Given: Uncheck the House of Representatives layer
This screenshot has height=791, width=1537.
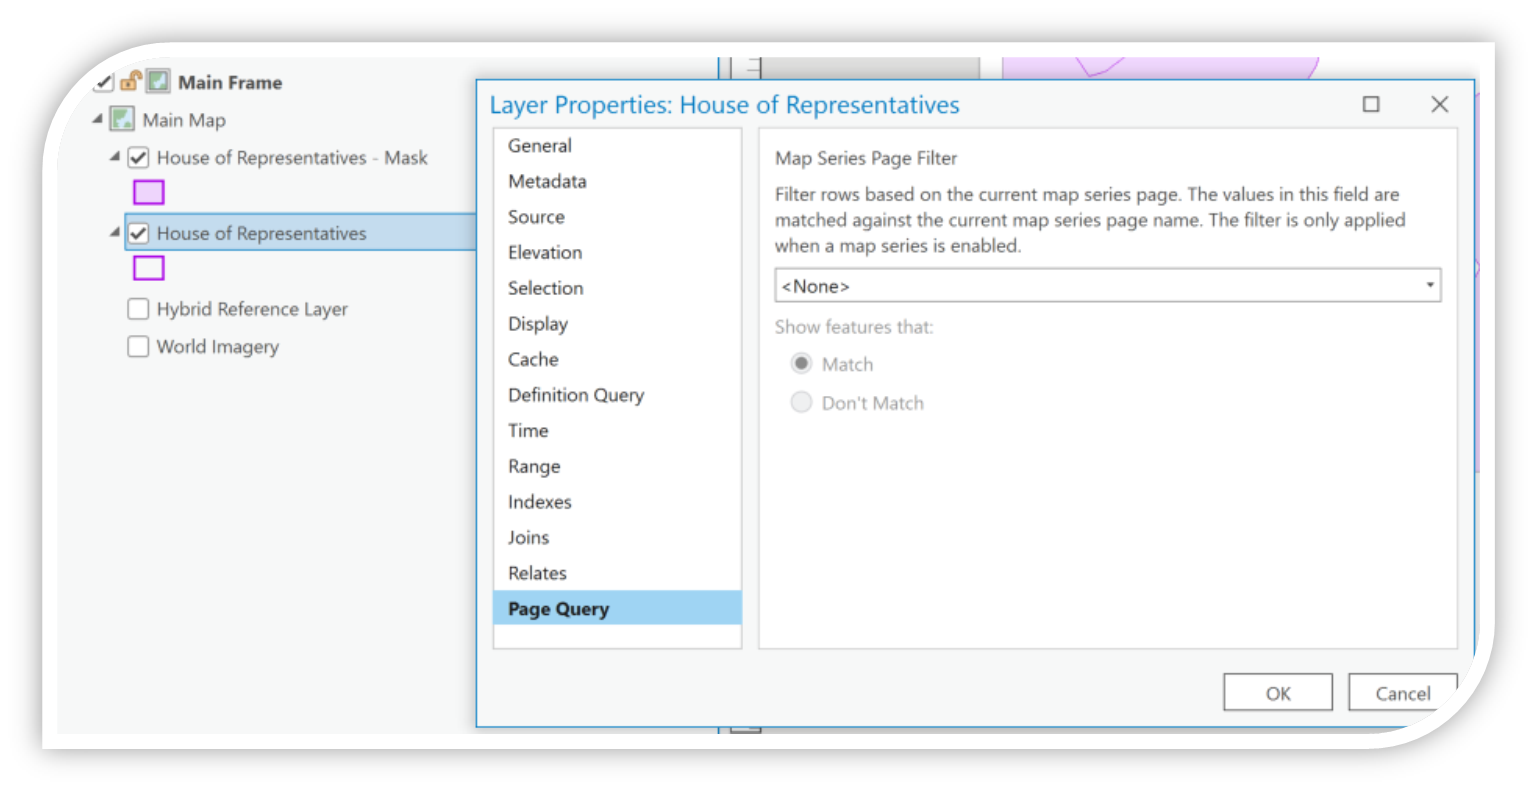Looking at the screenshot, I should [x=140, y=233].
